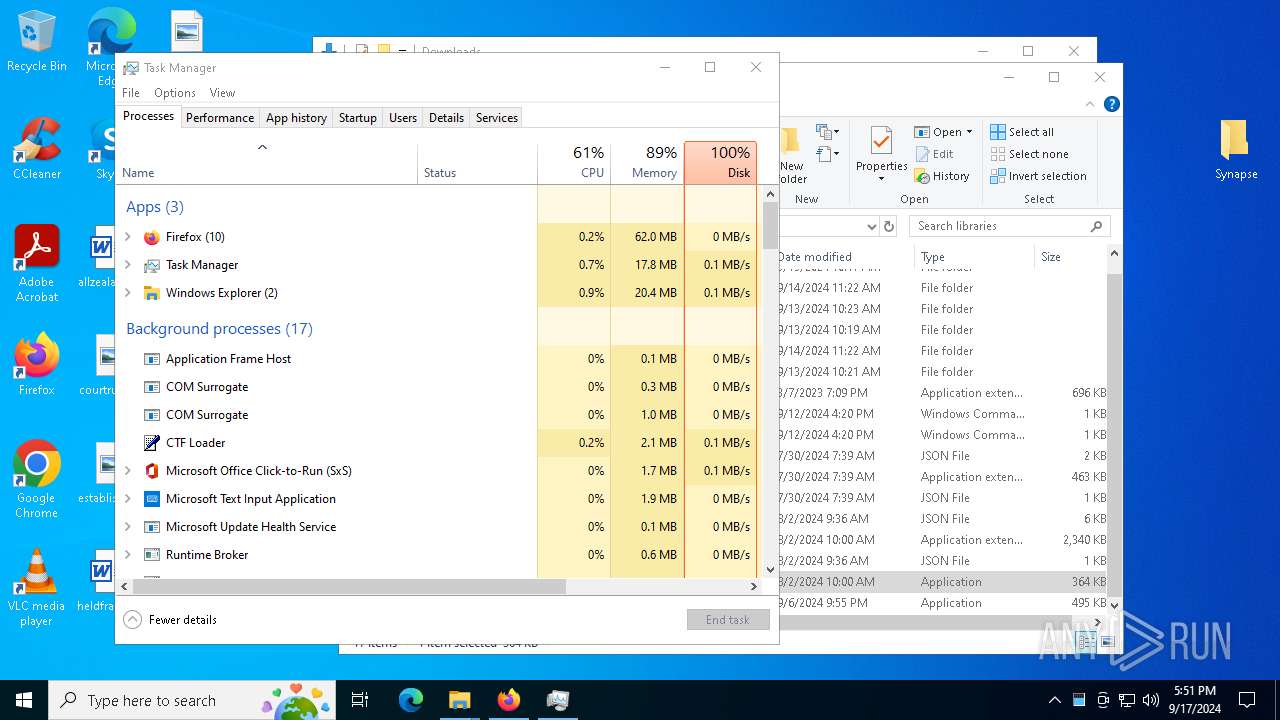Expand Microsoft Office Click-to-Run (SxS) row
This screenshot has width=1280, height=720.
point(127,471)
